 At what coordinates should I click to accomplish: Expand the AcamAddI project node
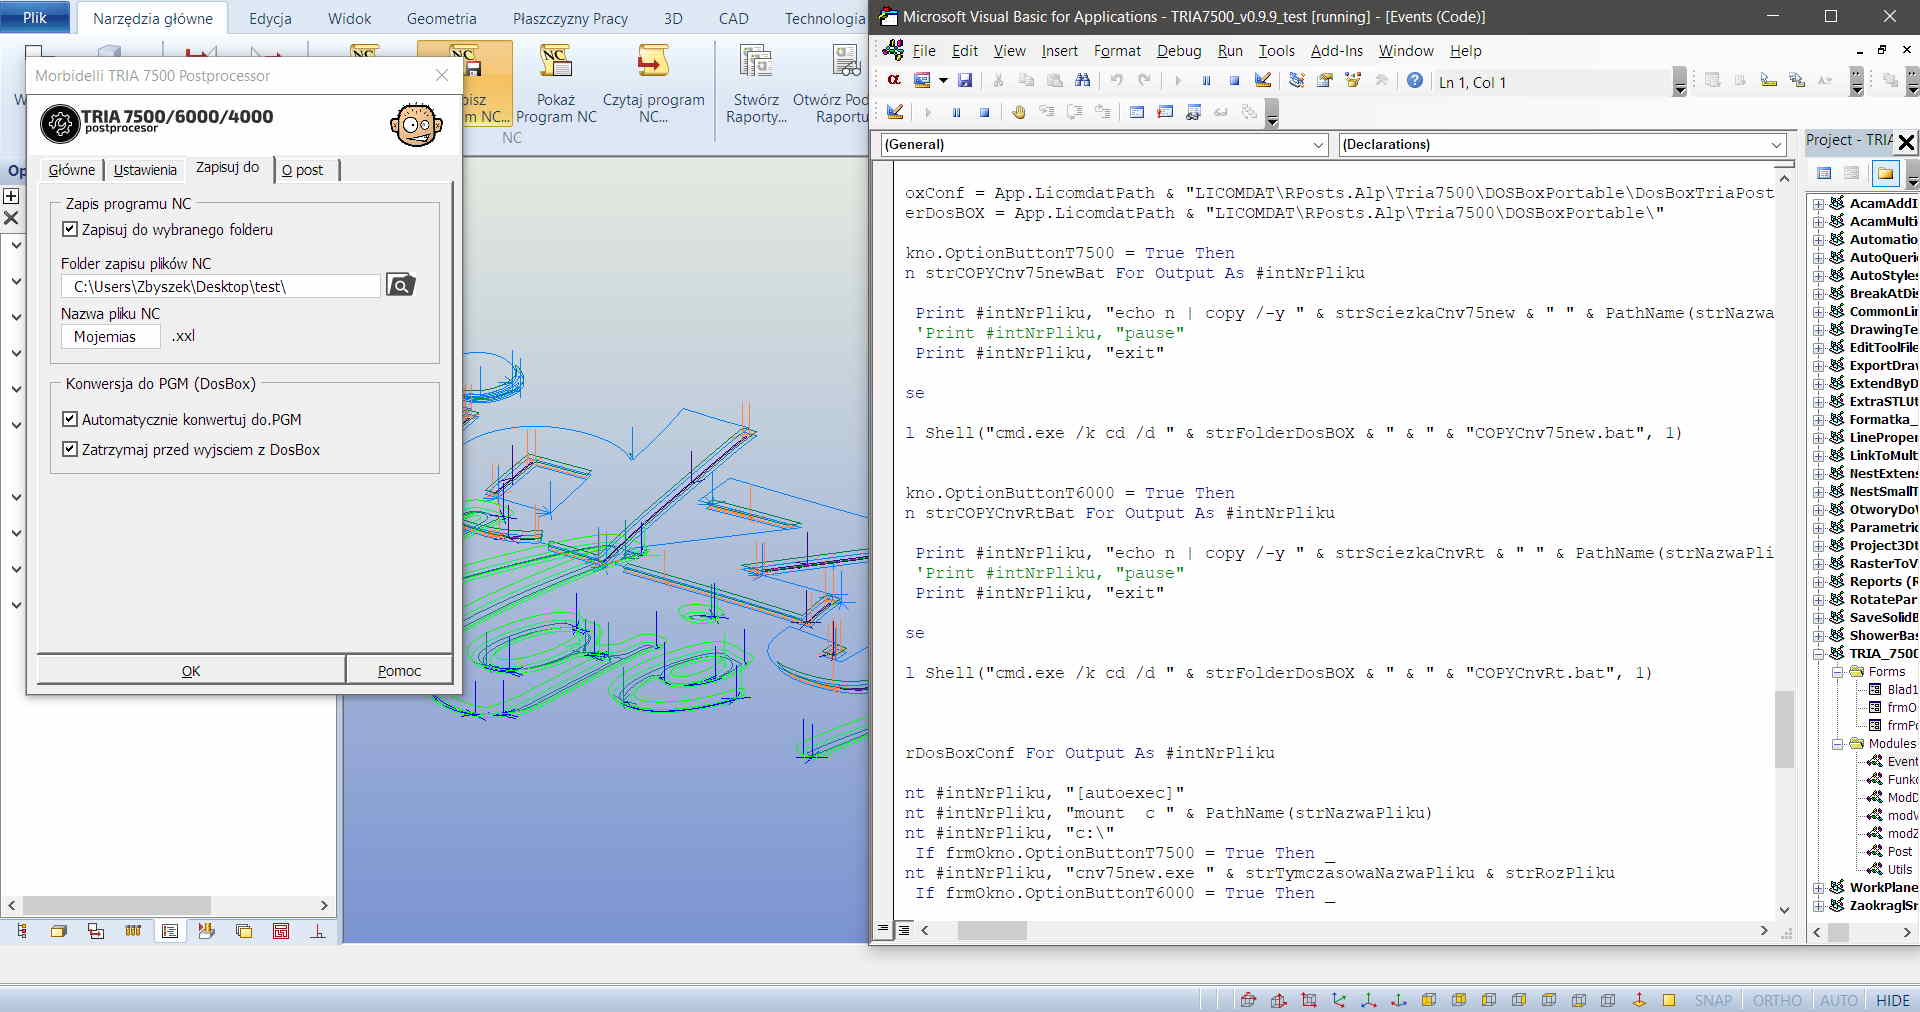point(1818,204)
